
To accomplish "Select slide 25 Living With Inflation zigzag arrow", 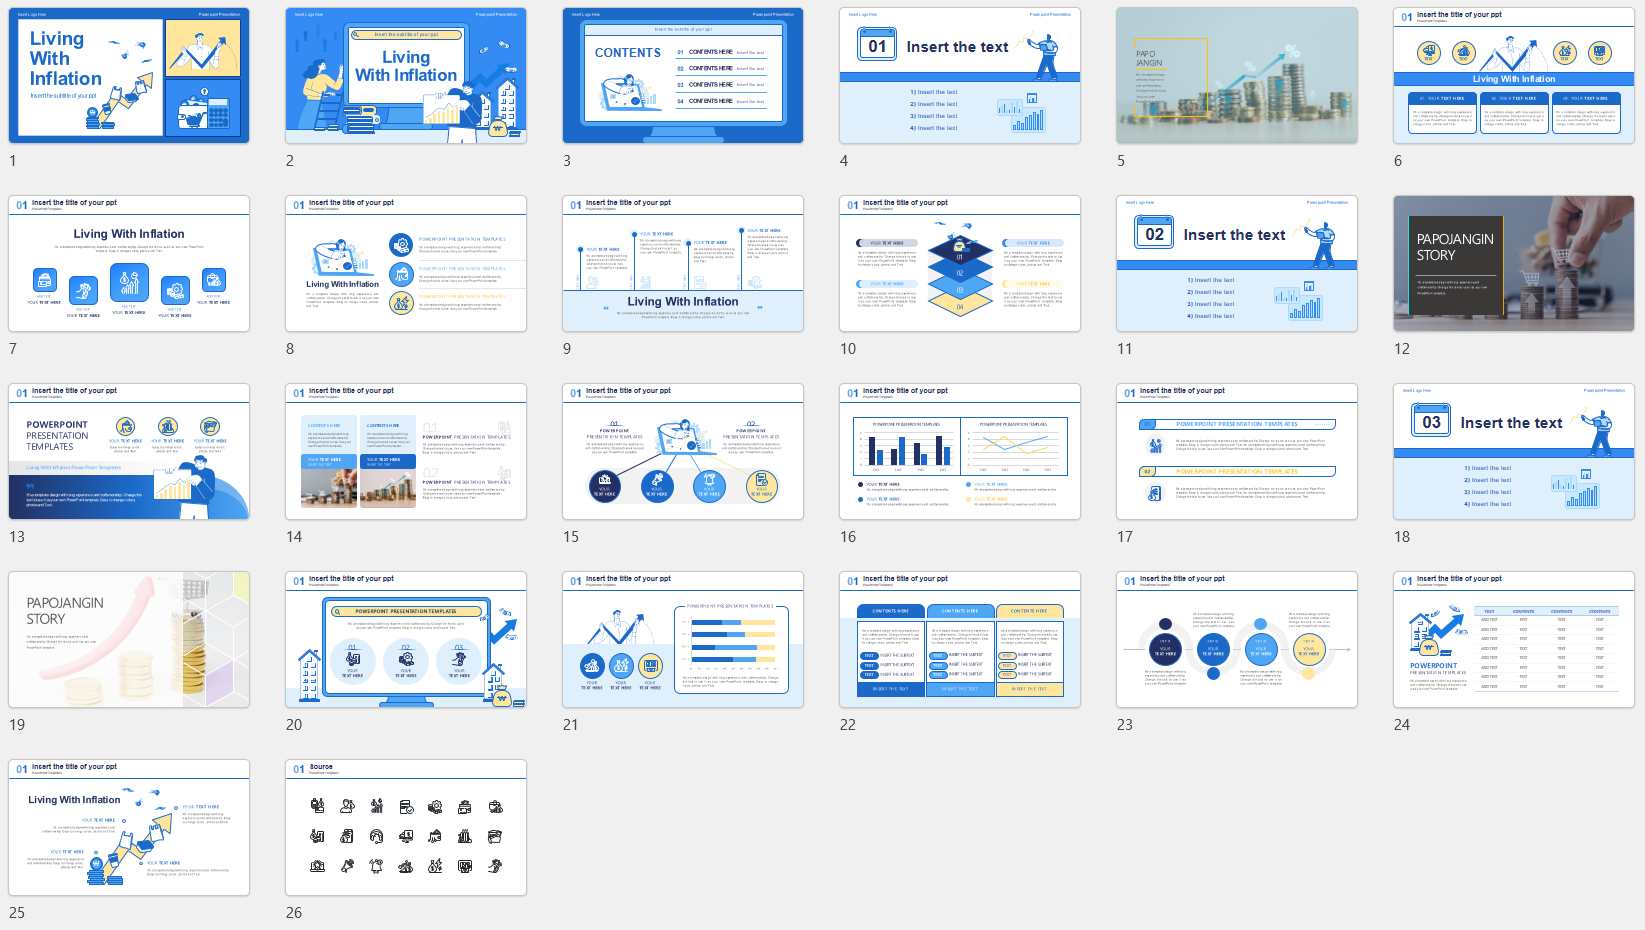I will [x=129, y=828].
